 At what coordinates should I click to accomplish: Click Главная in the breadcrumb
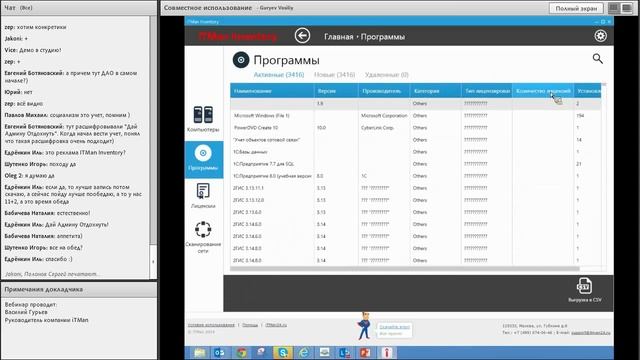pos(338,37)
